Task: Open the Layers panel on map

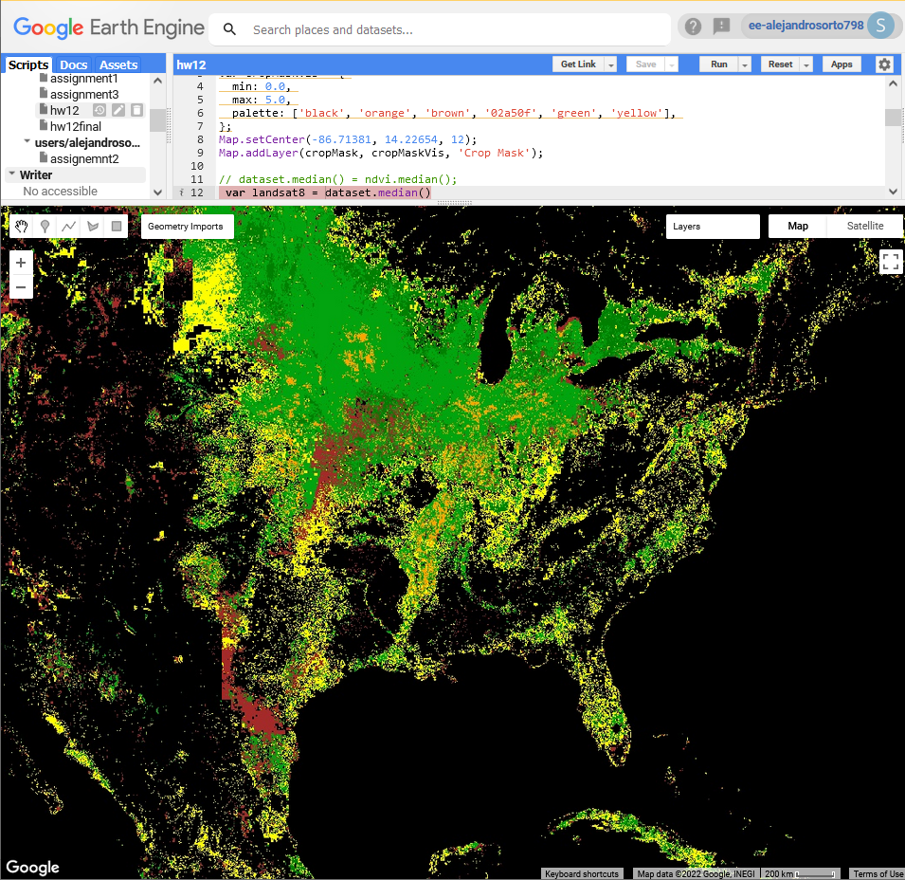Action: (x=712, y=226)
